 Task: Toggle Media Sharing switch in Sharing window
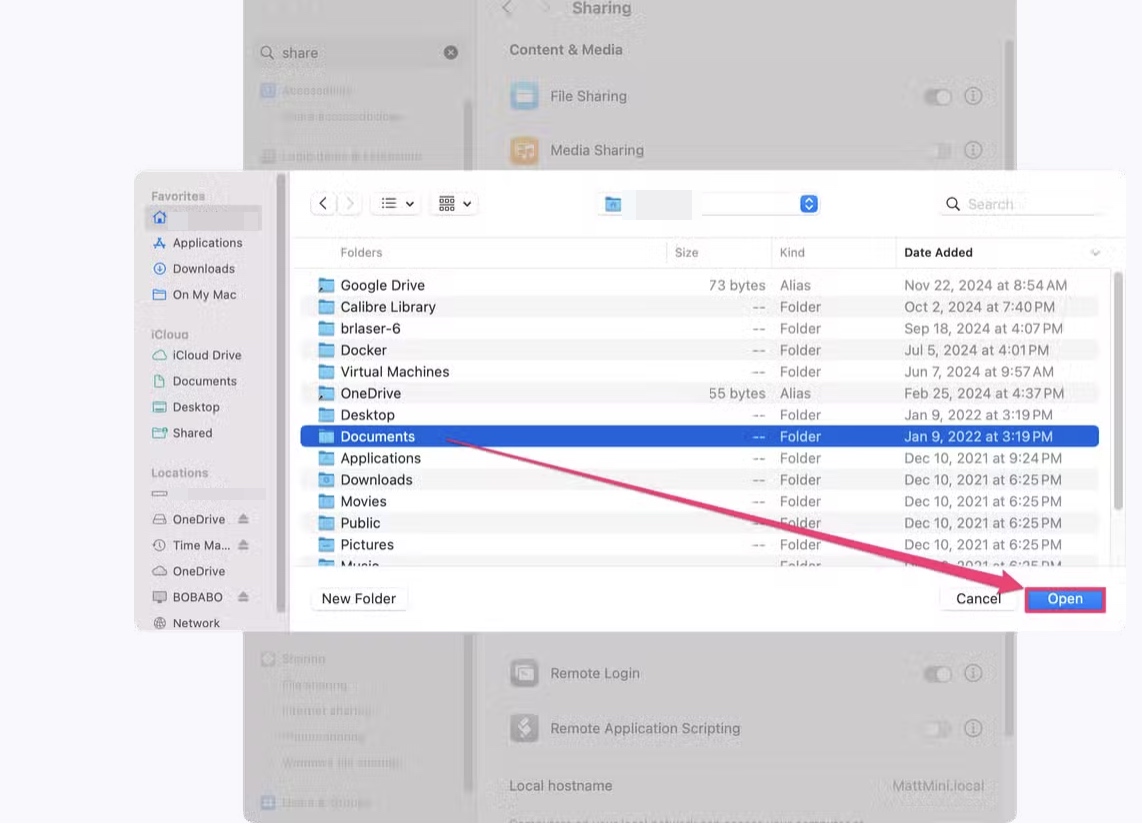click(x=937, y=150)
